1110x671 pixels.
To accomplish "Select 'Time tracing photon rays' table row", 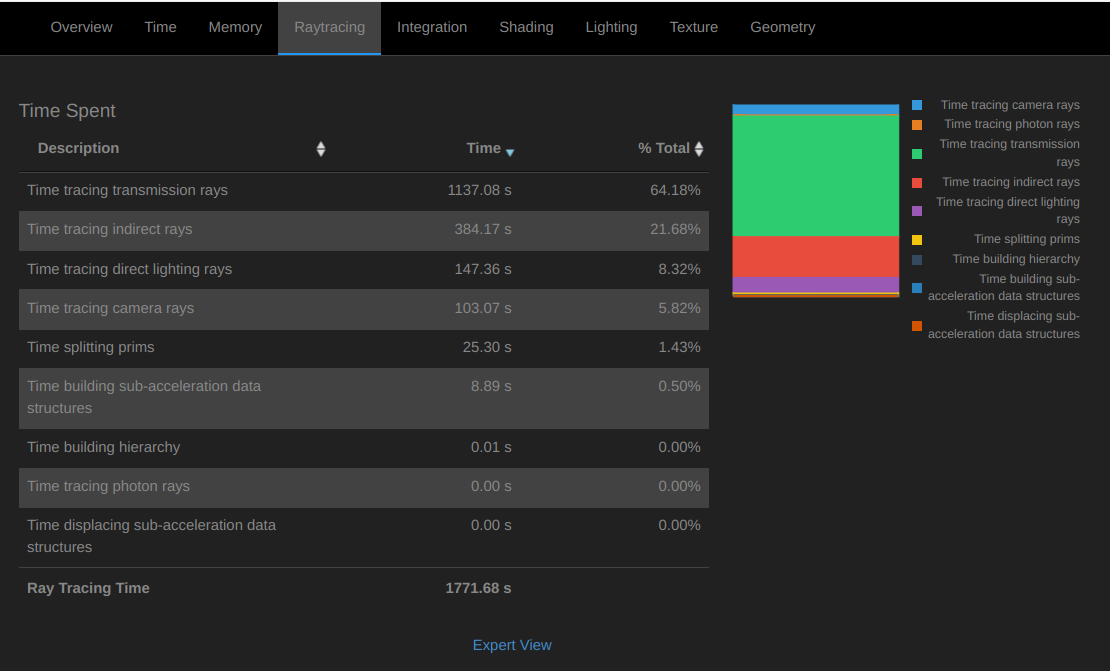I will (364, 487).
